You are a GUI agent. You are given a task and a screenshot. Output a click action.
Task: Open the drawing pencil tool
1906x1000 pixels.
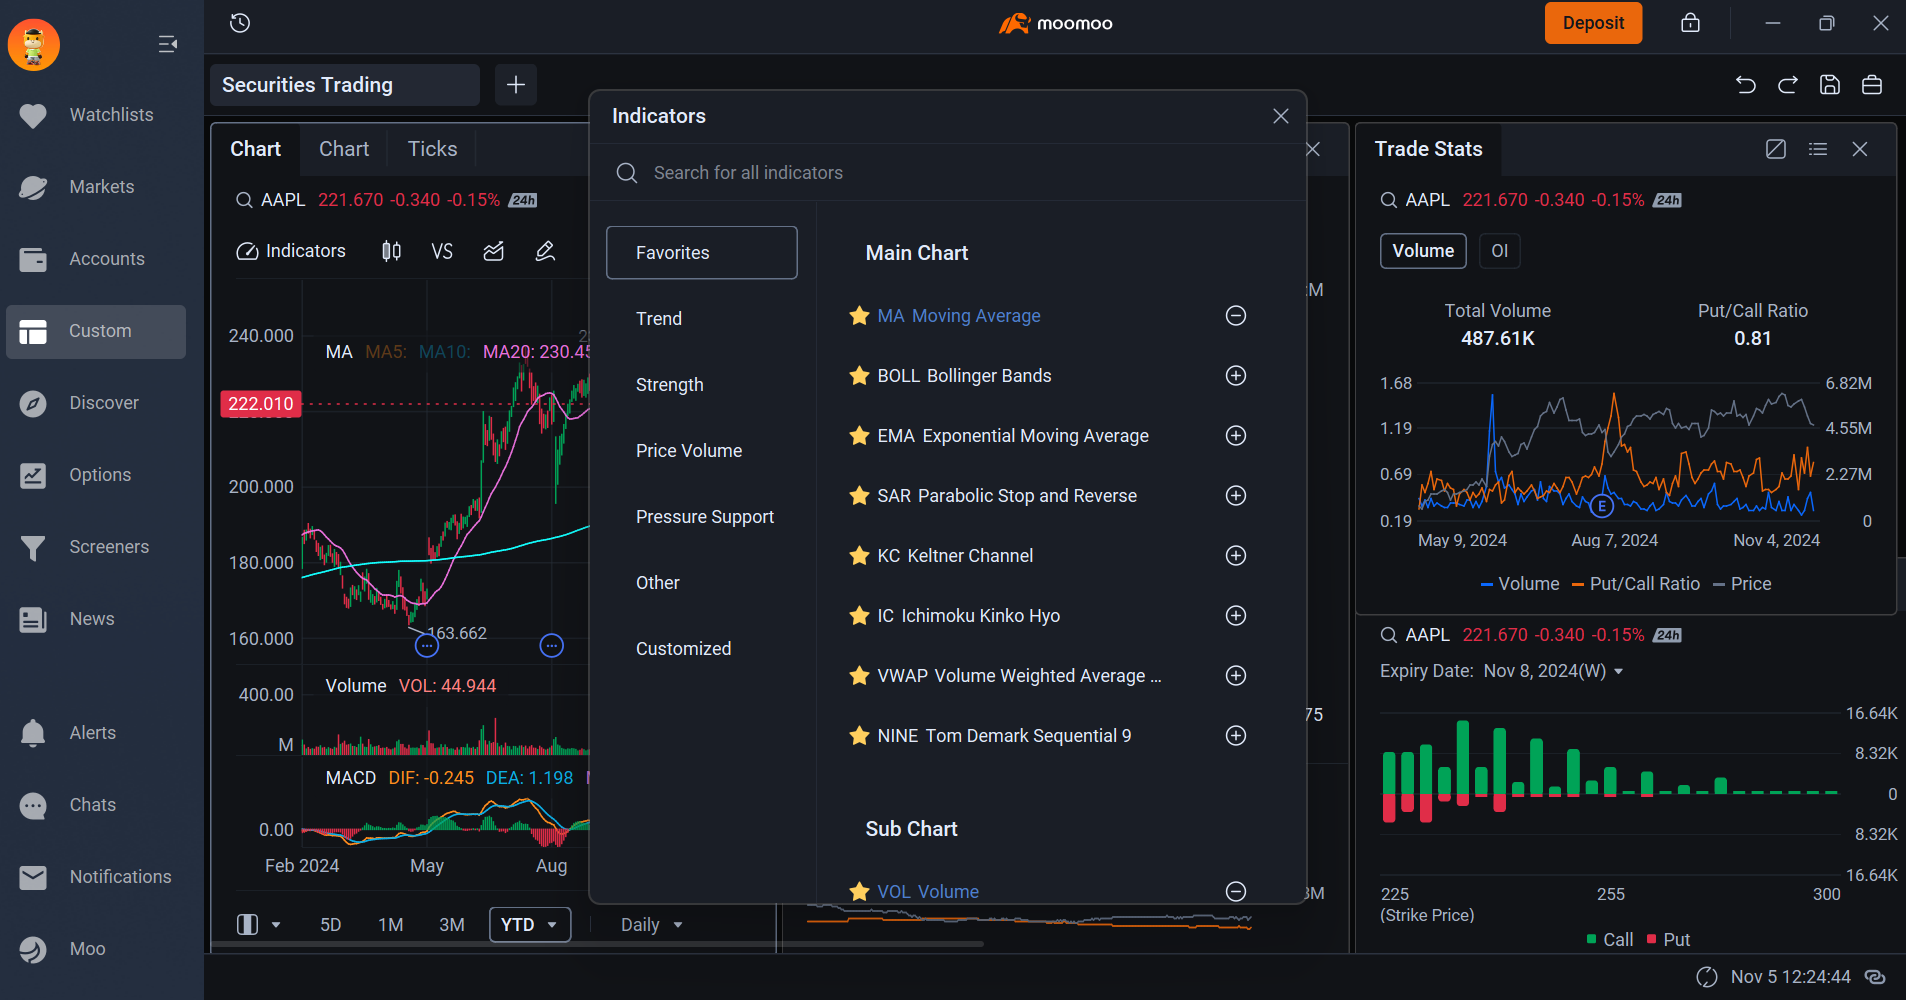tap(545, 251)
